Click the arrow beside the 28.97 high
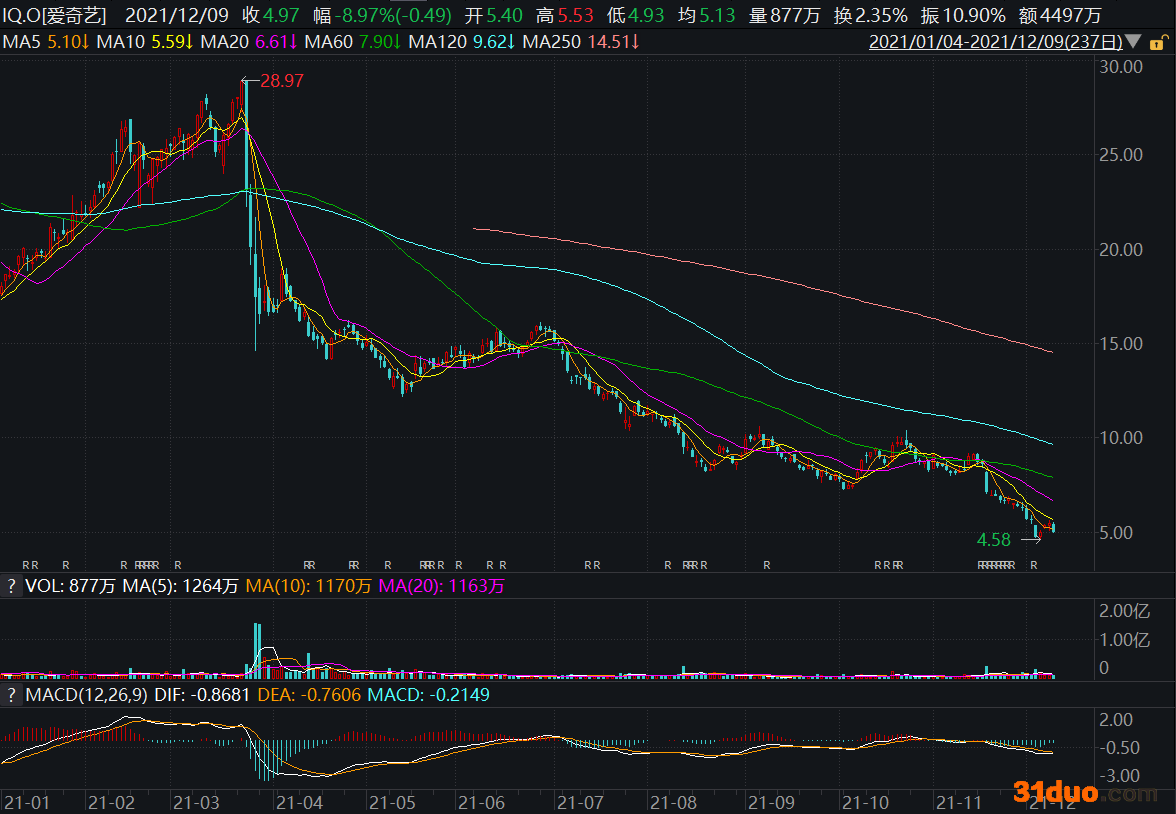Screen dimensions: 1176x814 coord(249,81)
